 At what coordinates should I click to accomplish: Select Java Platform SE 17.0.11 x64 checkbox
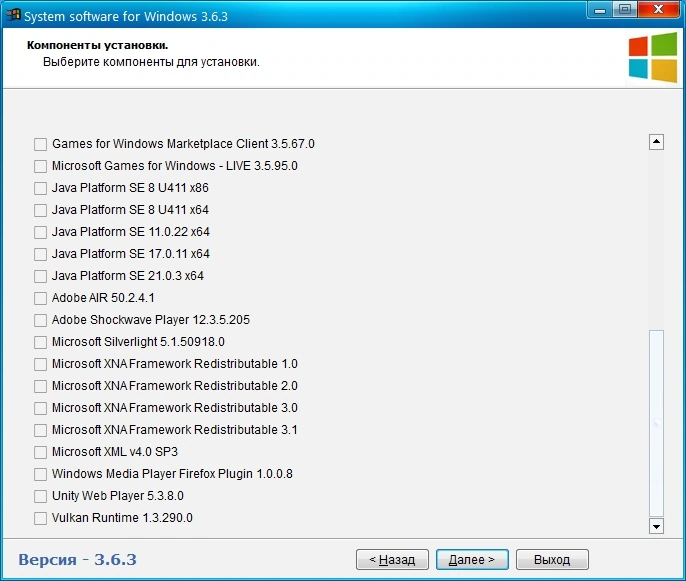click(40, 254)
